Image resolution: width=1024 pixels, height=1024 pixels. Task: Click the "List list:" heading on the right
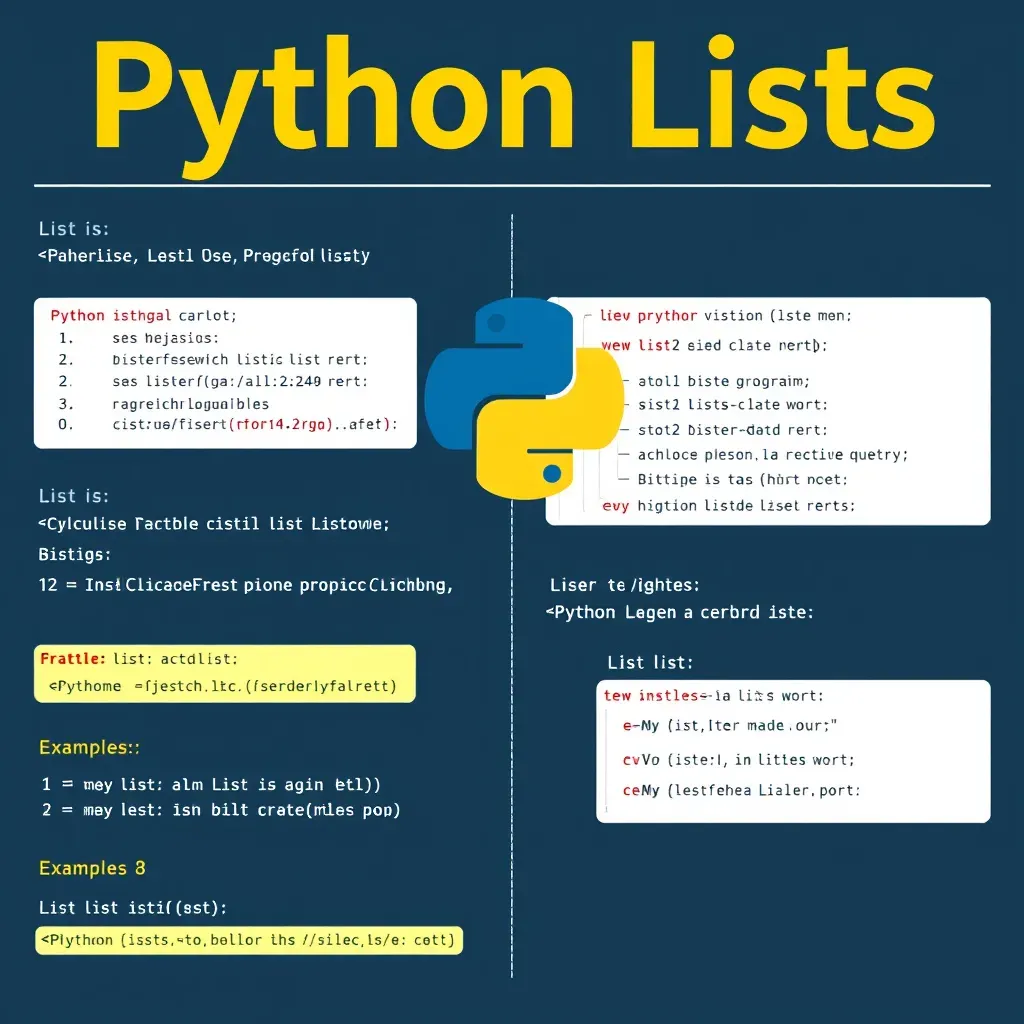[x=650, y=663]
